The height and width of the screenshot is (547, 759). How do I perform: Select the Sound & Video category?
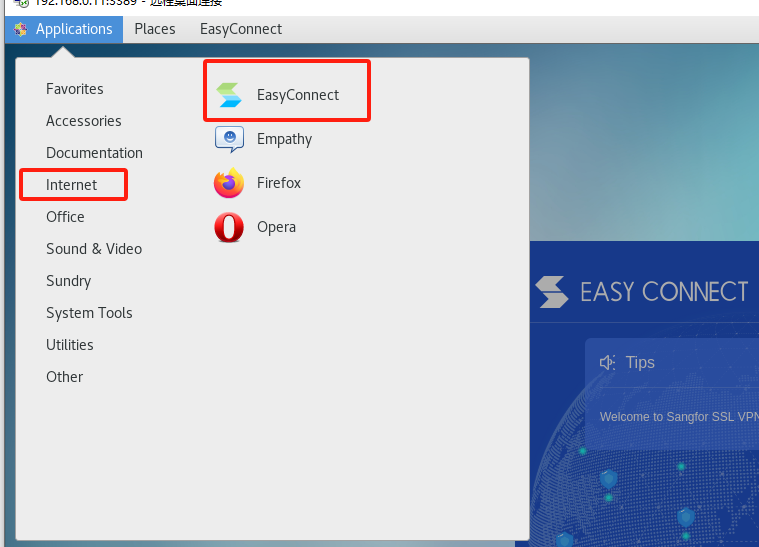click(x=94, y=249)
